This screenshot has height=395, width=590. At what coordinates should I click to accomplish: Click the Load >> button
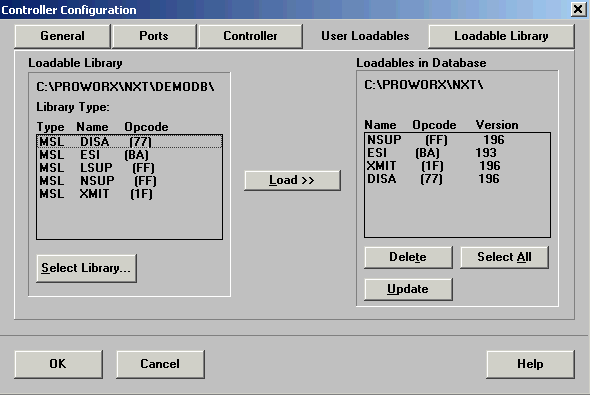(x=292, y=180)
